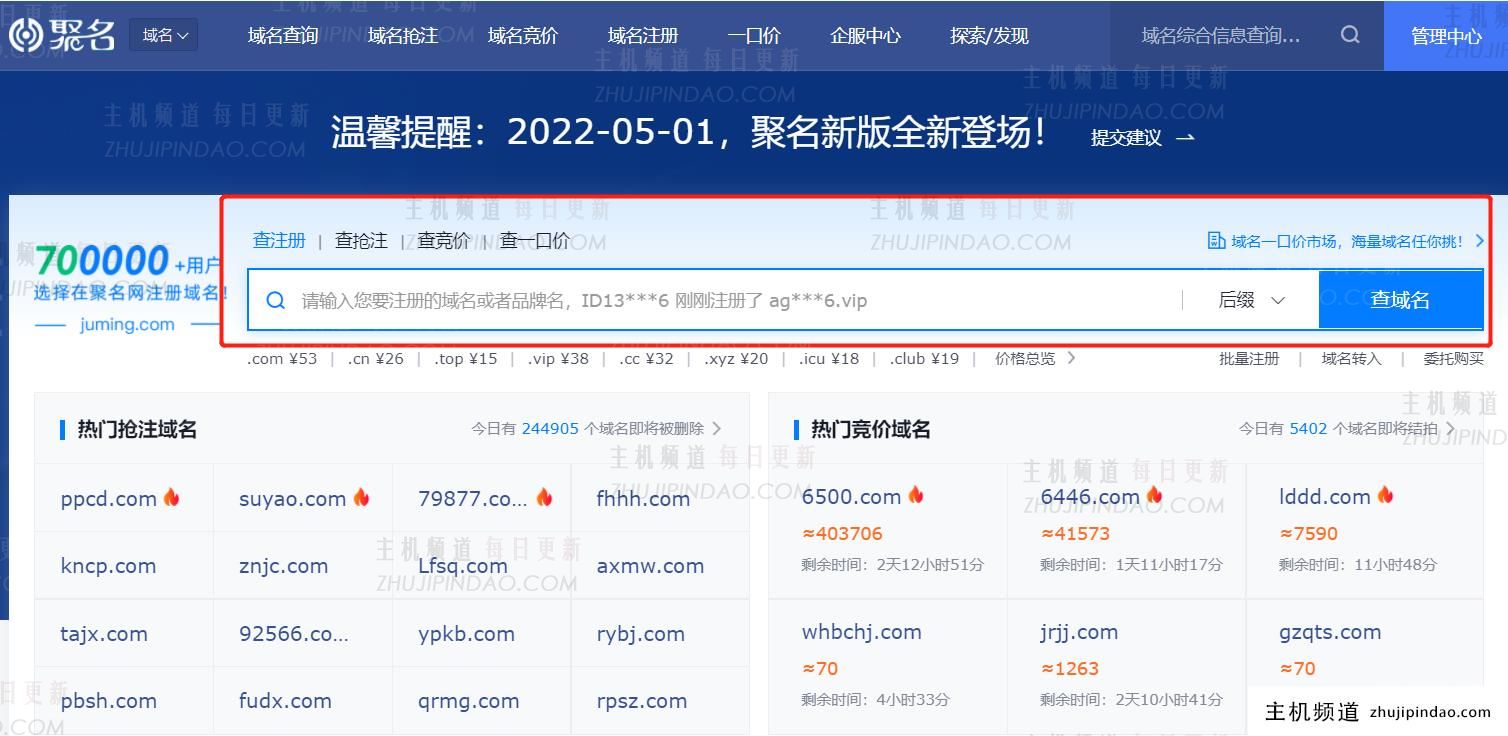
Task: Click the .icu ¥18 price
Action: click(829, 358)
